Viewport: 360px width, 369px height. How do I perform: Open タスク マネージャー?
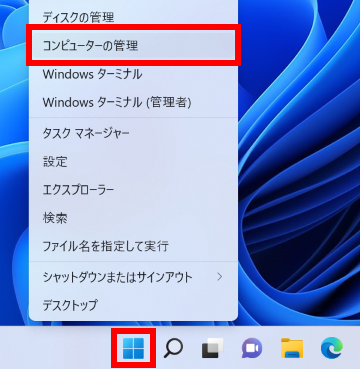coord(133,133)
